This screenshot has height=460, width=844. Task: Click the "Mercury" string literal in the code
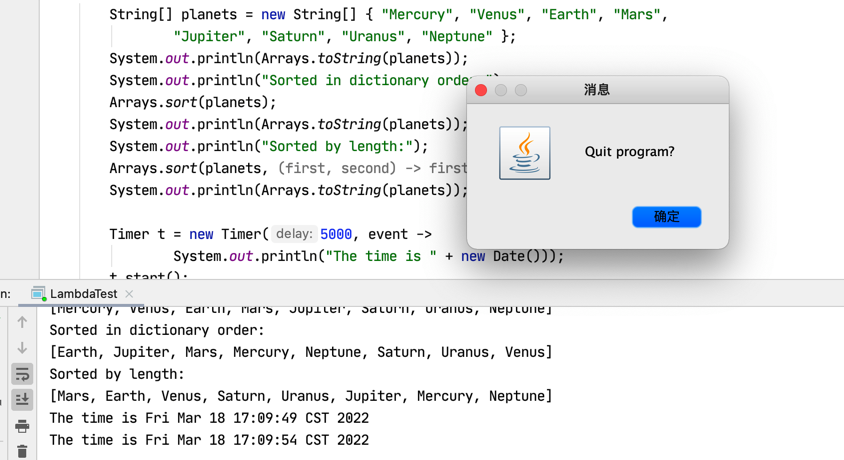pos(417,15)
